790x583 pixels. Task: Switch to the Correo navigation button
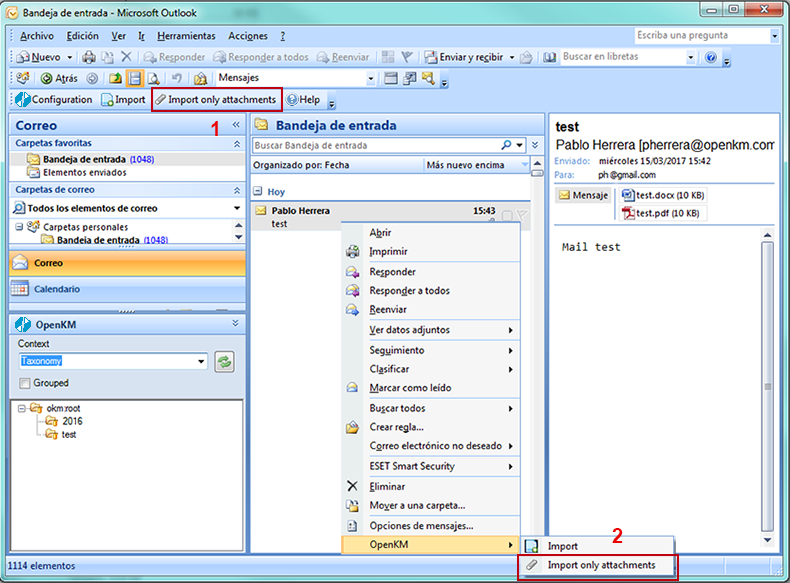pos(127,263)
